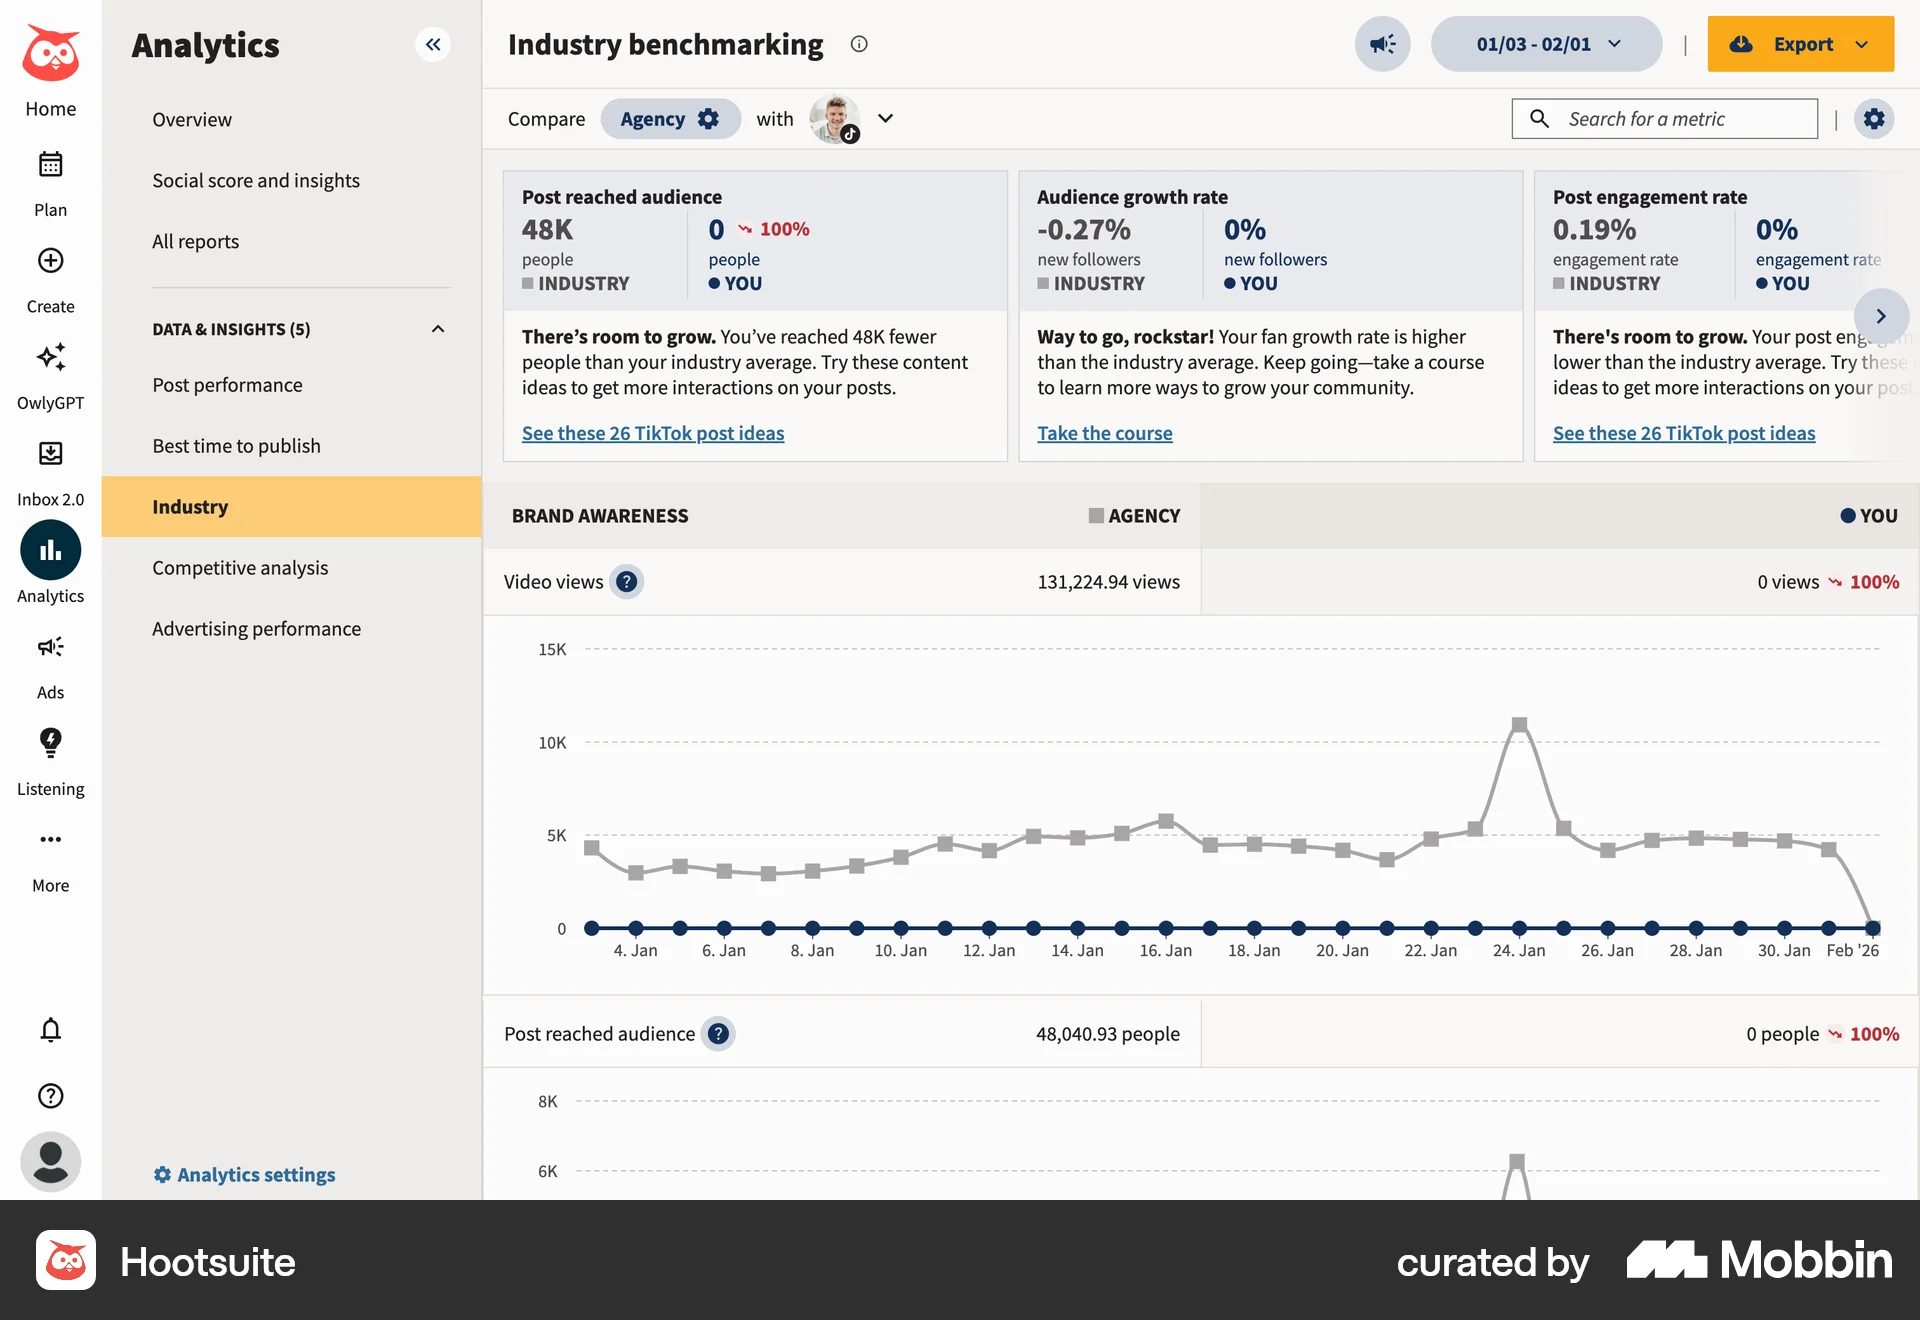
Task: Open the 01/03 - 02/01 date range dropdown
Action: [x=1545, y=44]
